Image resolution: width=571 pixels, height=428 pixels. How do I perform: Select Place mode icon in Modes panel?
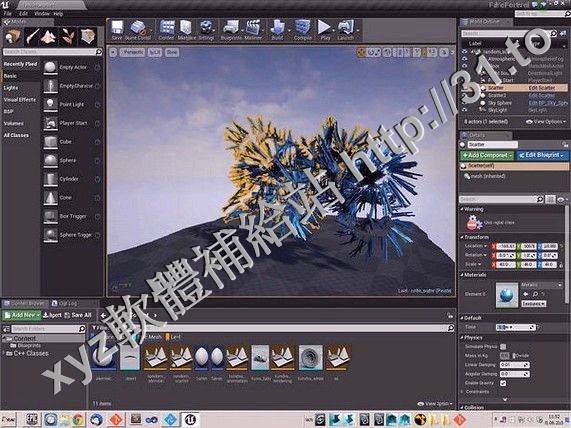[x=13, y=37]
